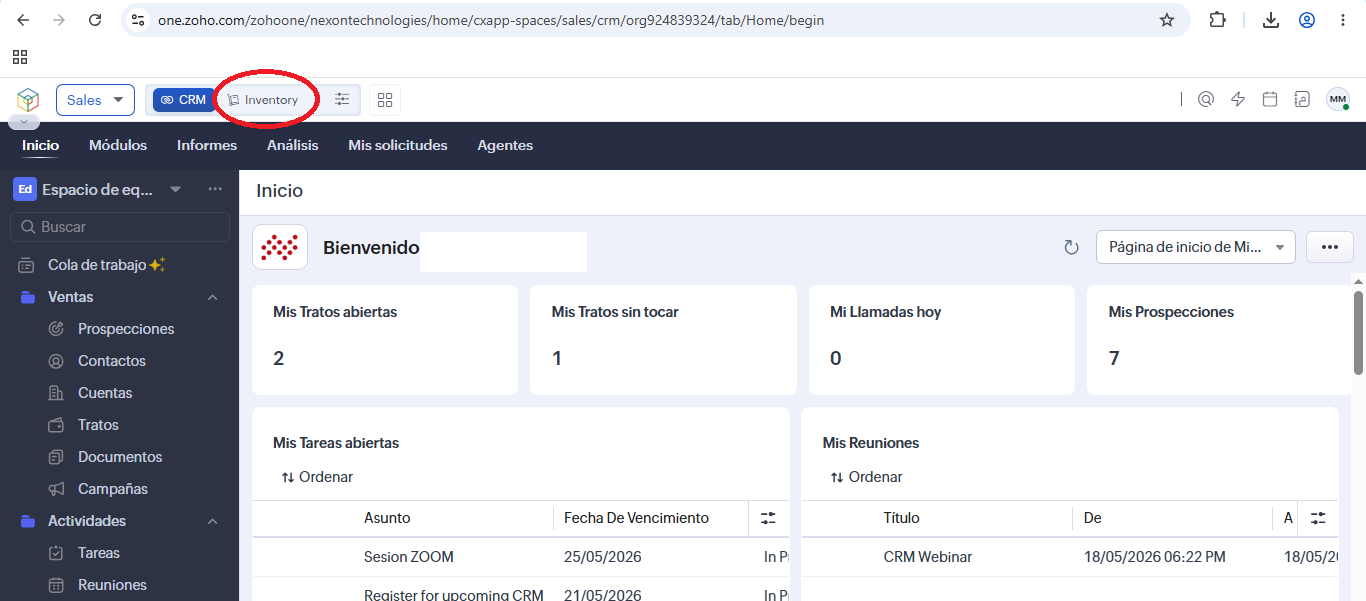Open the Inventory app tab

tap(263, 100)
